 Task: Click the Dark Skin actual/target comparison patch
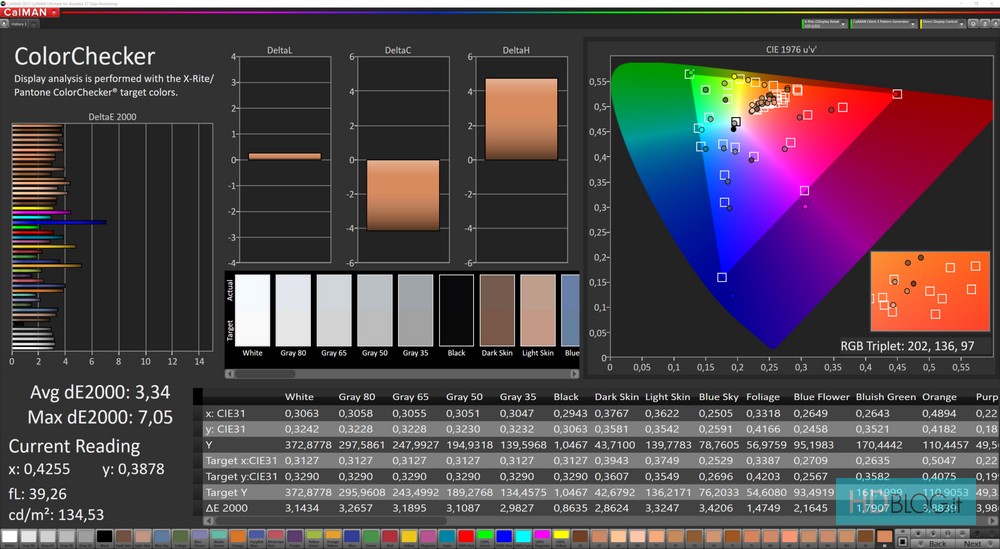[x=496, y=310]
